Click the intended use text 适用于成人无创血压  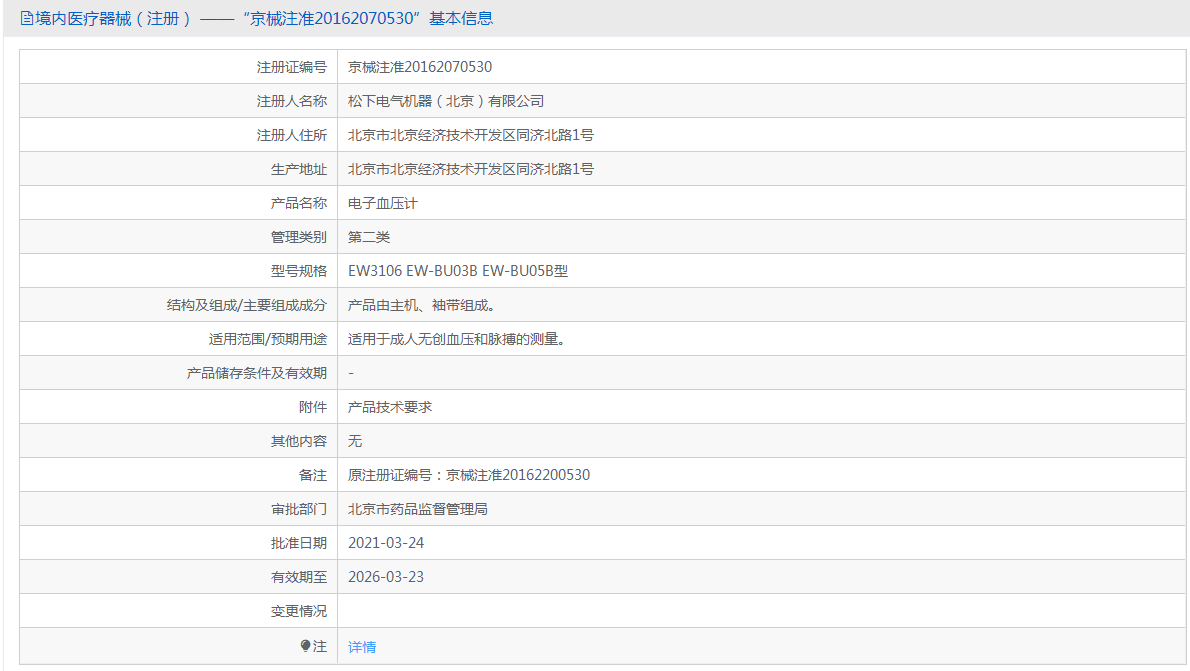coord(456,339)
